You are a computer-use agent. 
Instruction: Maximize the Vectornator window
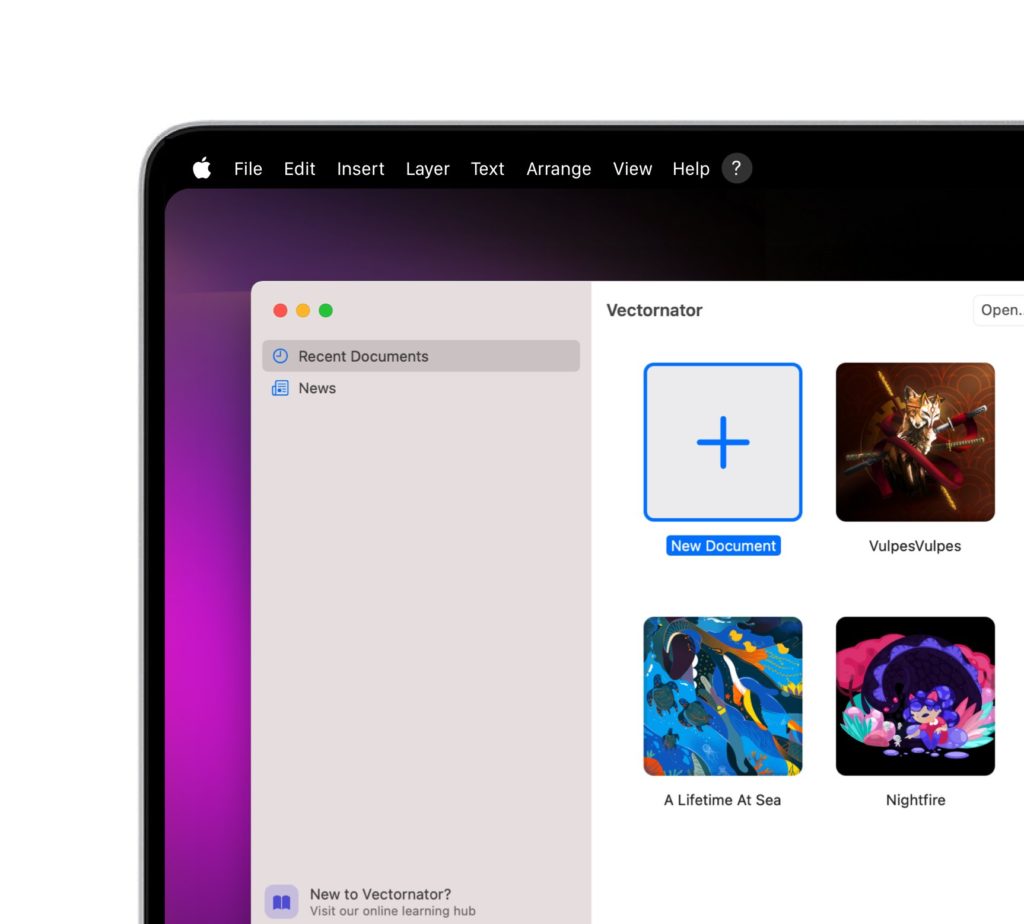[326, 311]
